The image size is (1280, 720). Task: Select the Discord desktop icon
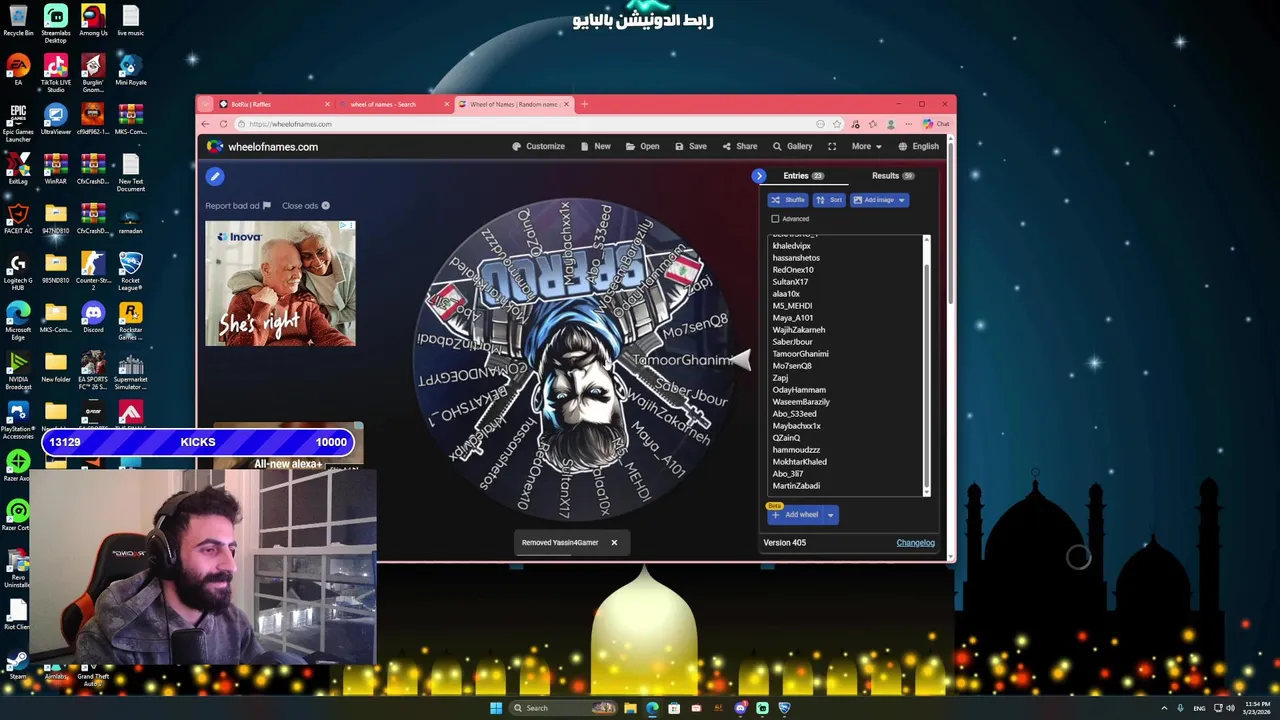[x=93, y=319]
